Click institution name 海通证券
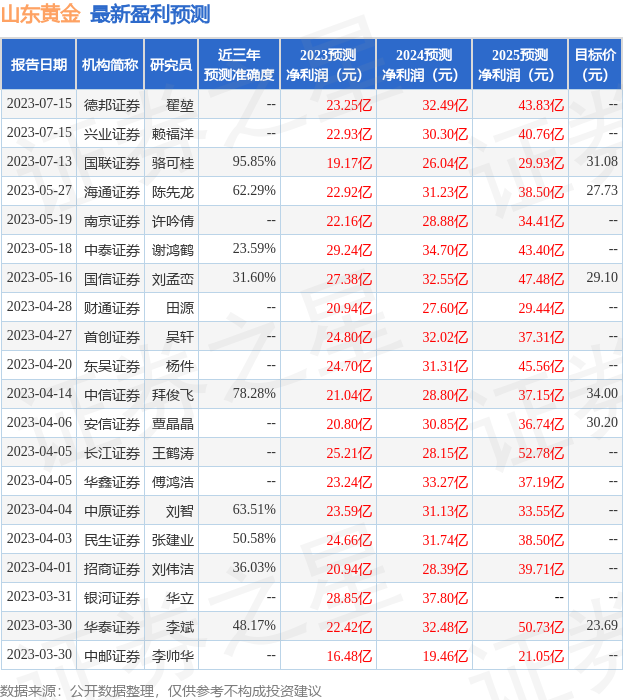Screen dimensions: 623x700 pos(112,192)
